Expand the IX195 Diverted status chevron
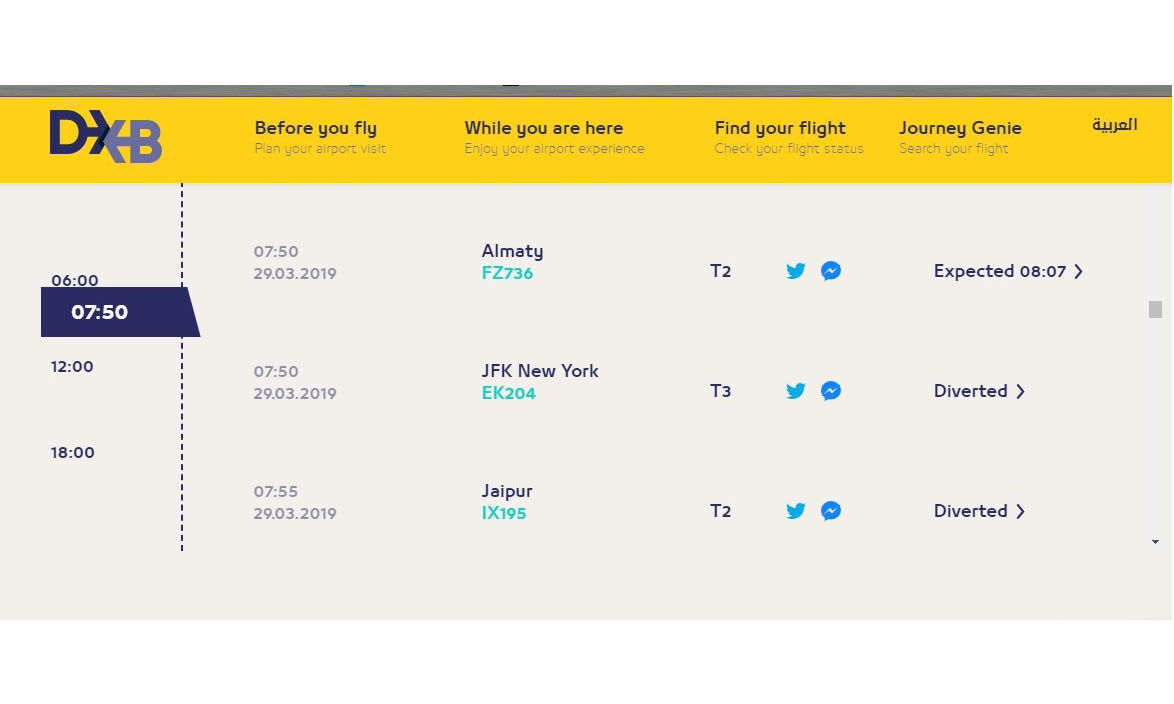The width and height of the screenshot is (1174, 704). (1020, 511)
